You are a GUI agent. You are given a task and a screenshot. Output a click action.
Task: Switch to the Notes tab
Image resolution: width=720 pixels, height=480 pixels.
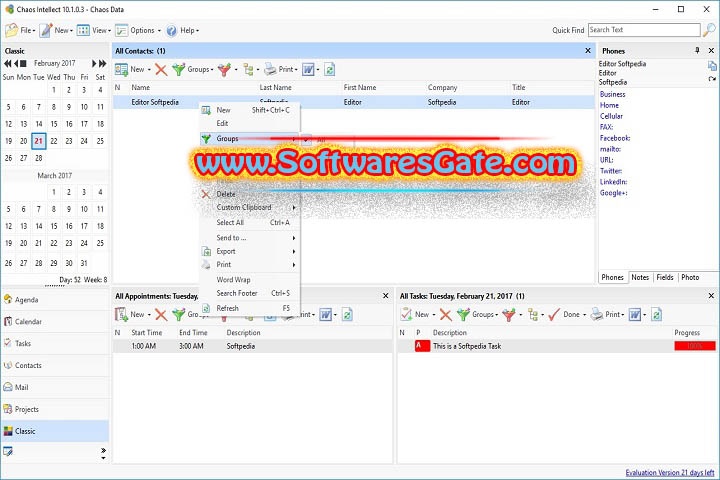[640, 277]
